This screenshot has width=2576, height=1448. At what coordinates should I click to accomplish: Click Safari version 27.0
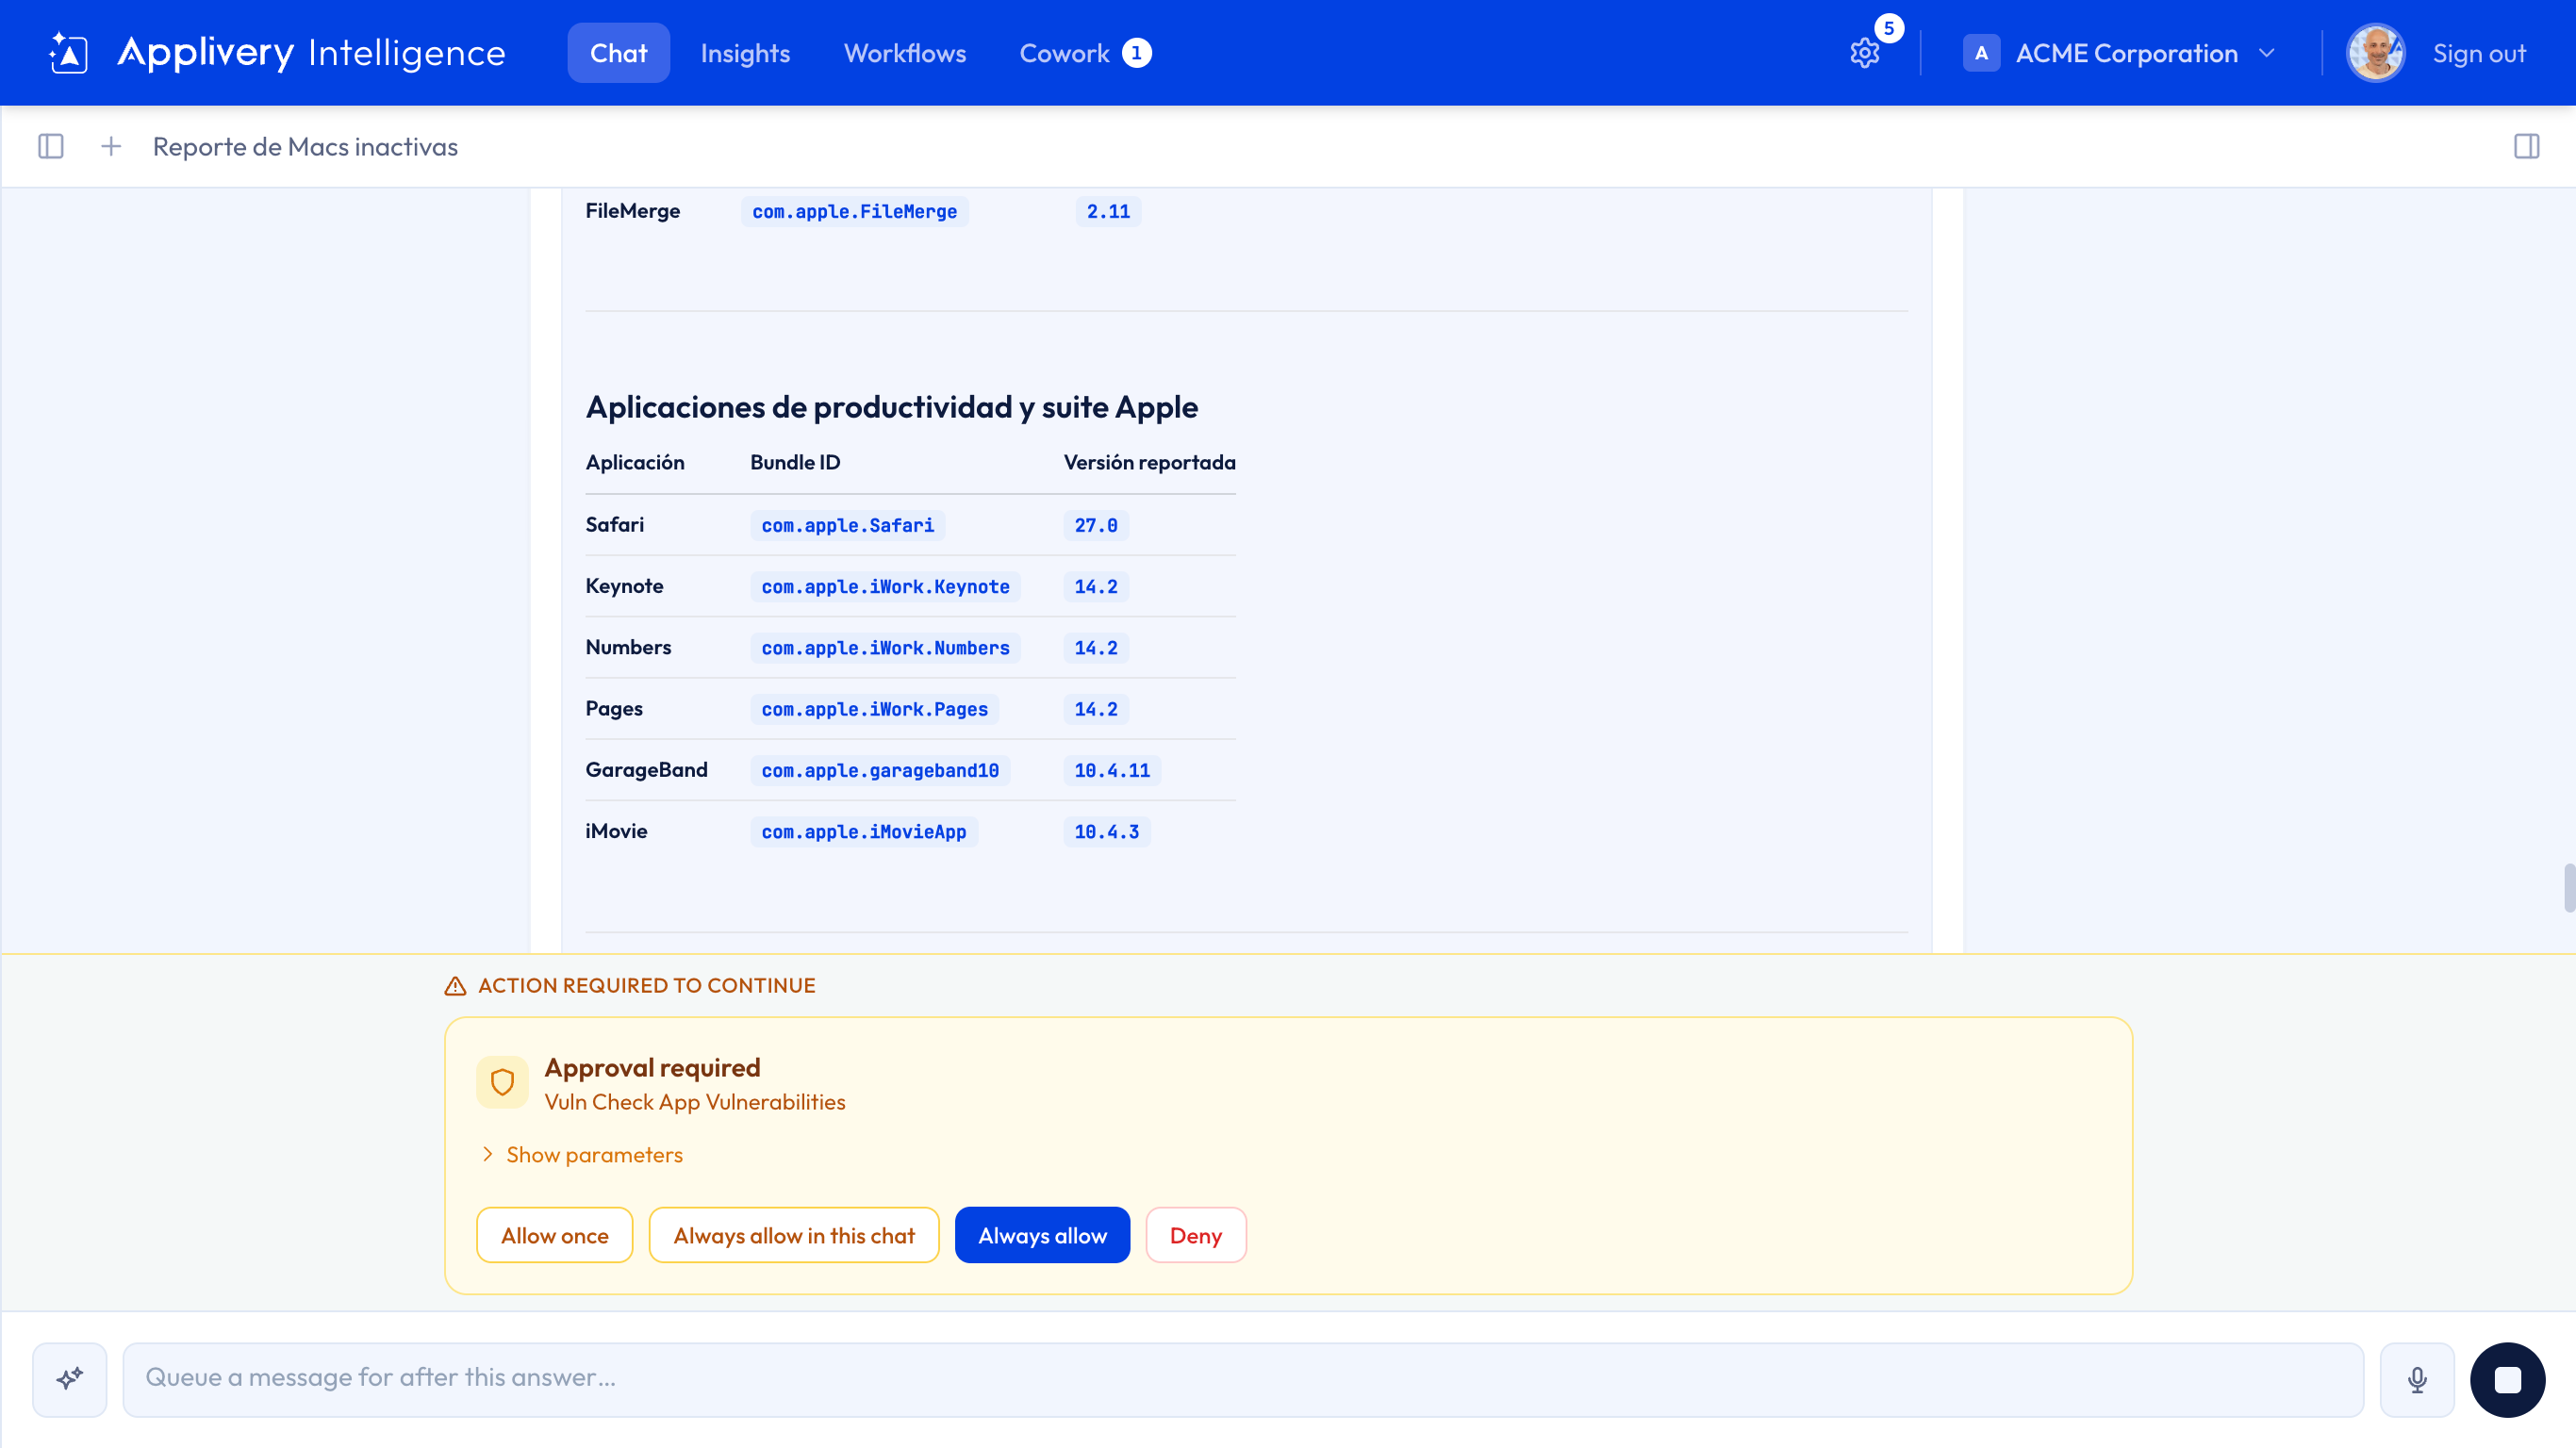[x=1096, y=526]
